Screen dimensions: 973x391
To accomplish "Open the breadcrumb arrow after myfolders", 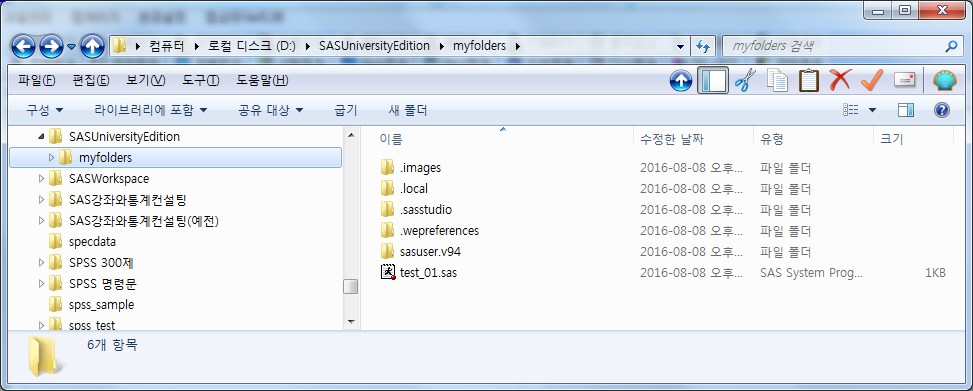I will coord(518,47).
